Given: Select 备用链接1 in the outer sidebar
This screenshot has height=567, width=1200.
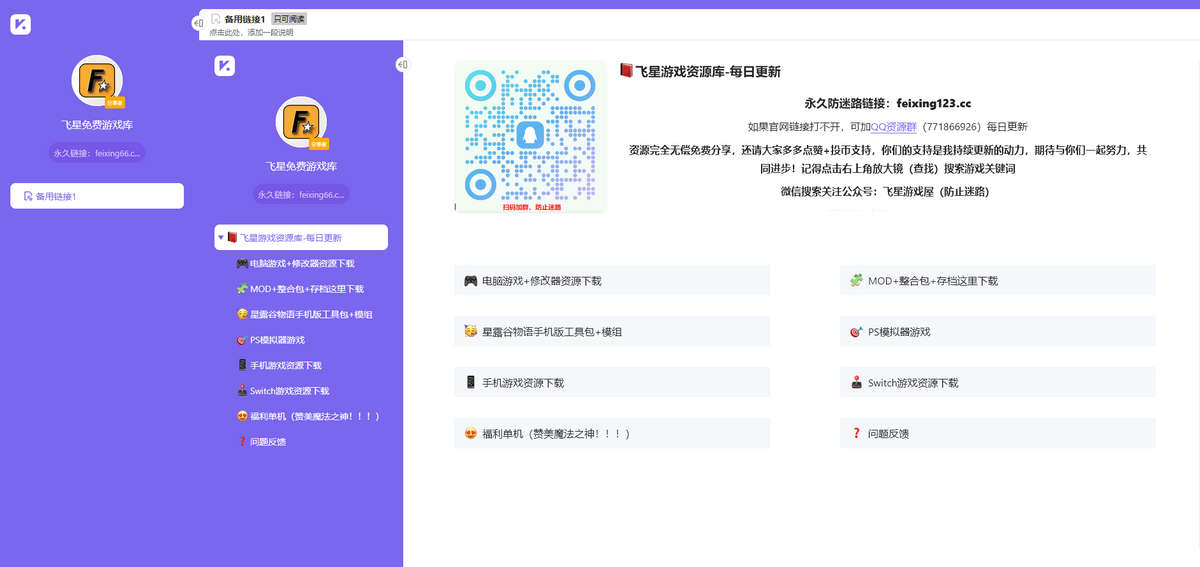Looking at the screenshot, I should tap(97, 196).
